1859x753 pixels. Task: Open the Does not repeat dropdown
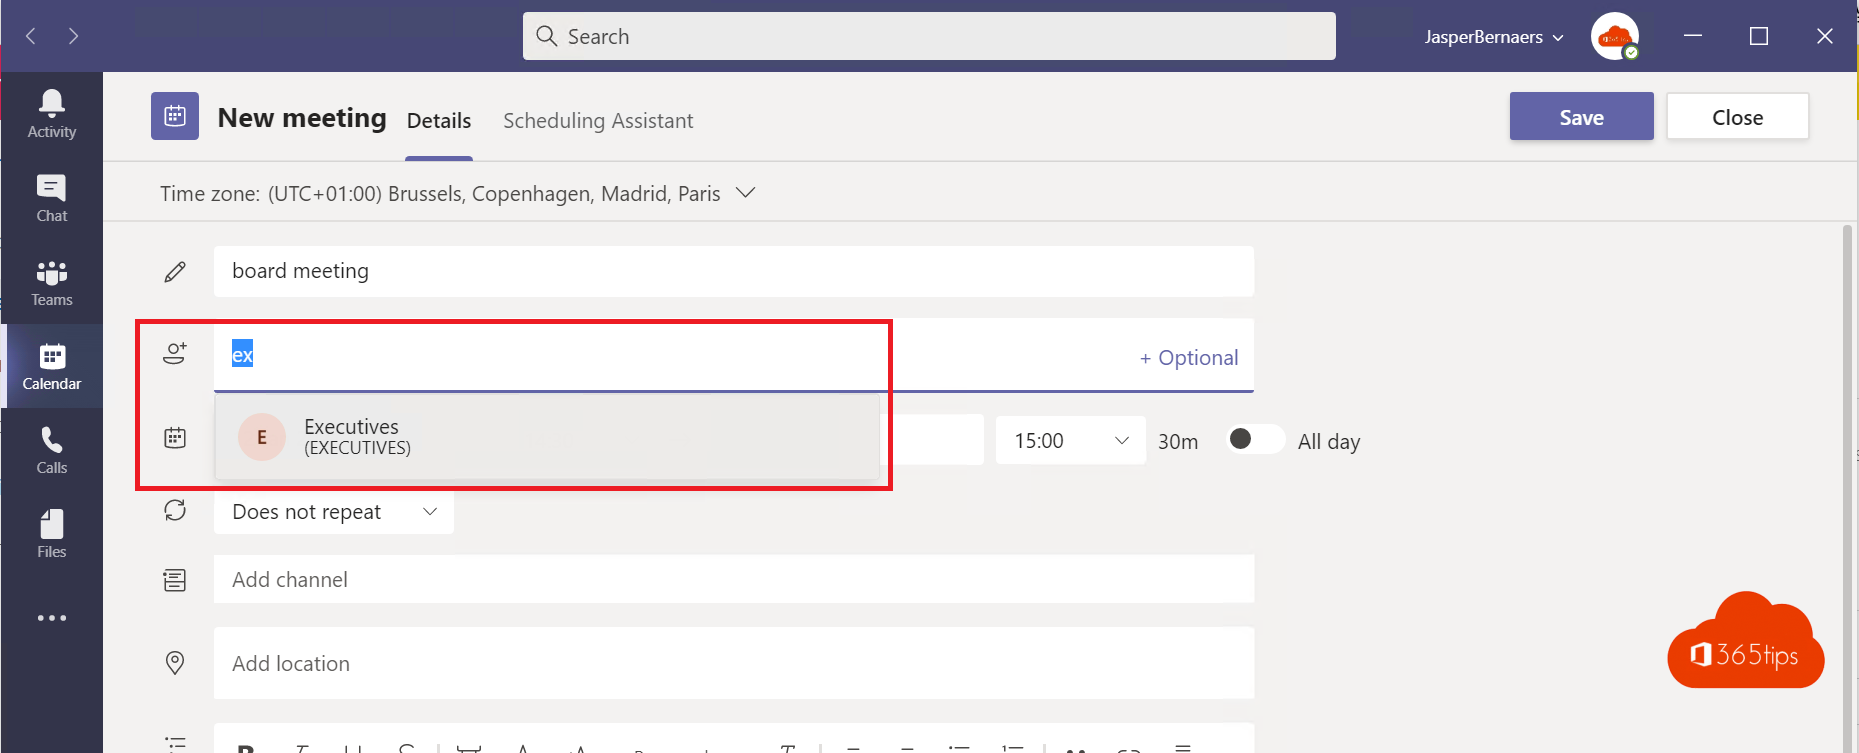click(x=334, y=512)
